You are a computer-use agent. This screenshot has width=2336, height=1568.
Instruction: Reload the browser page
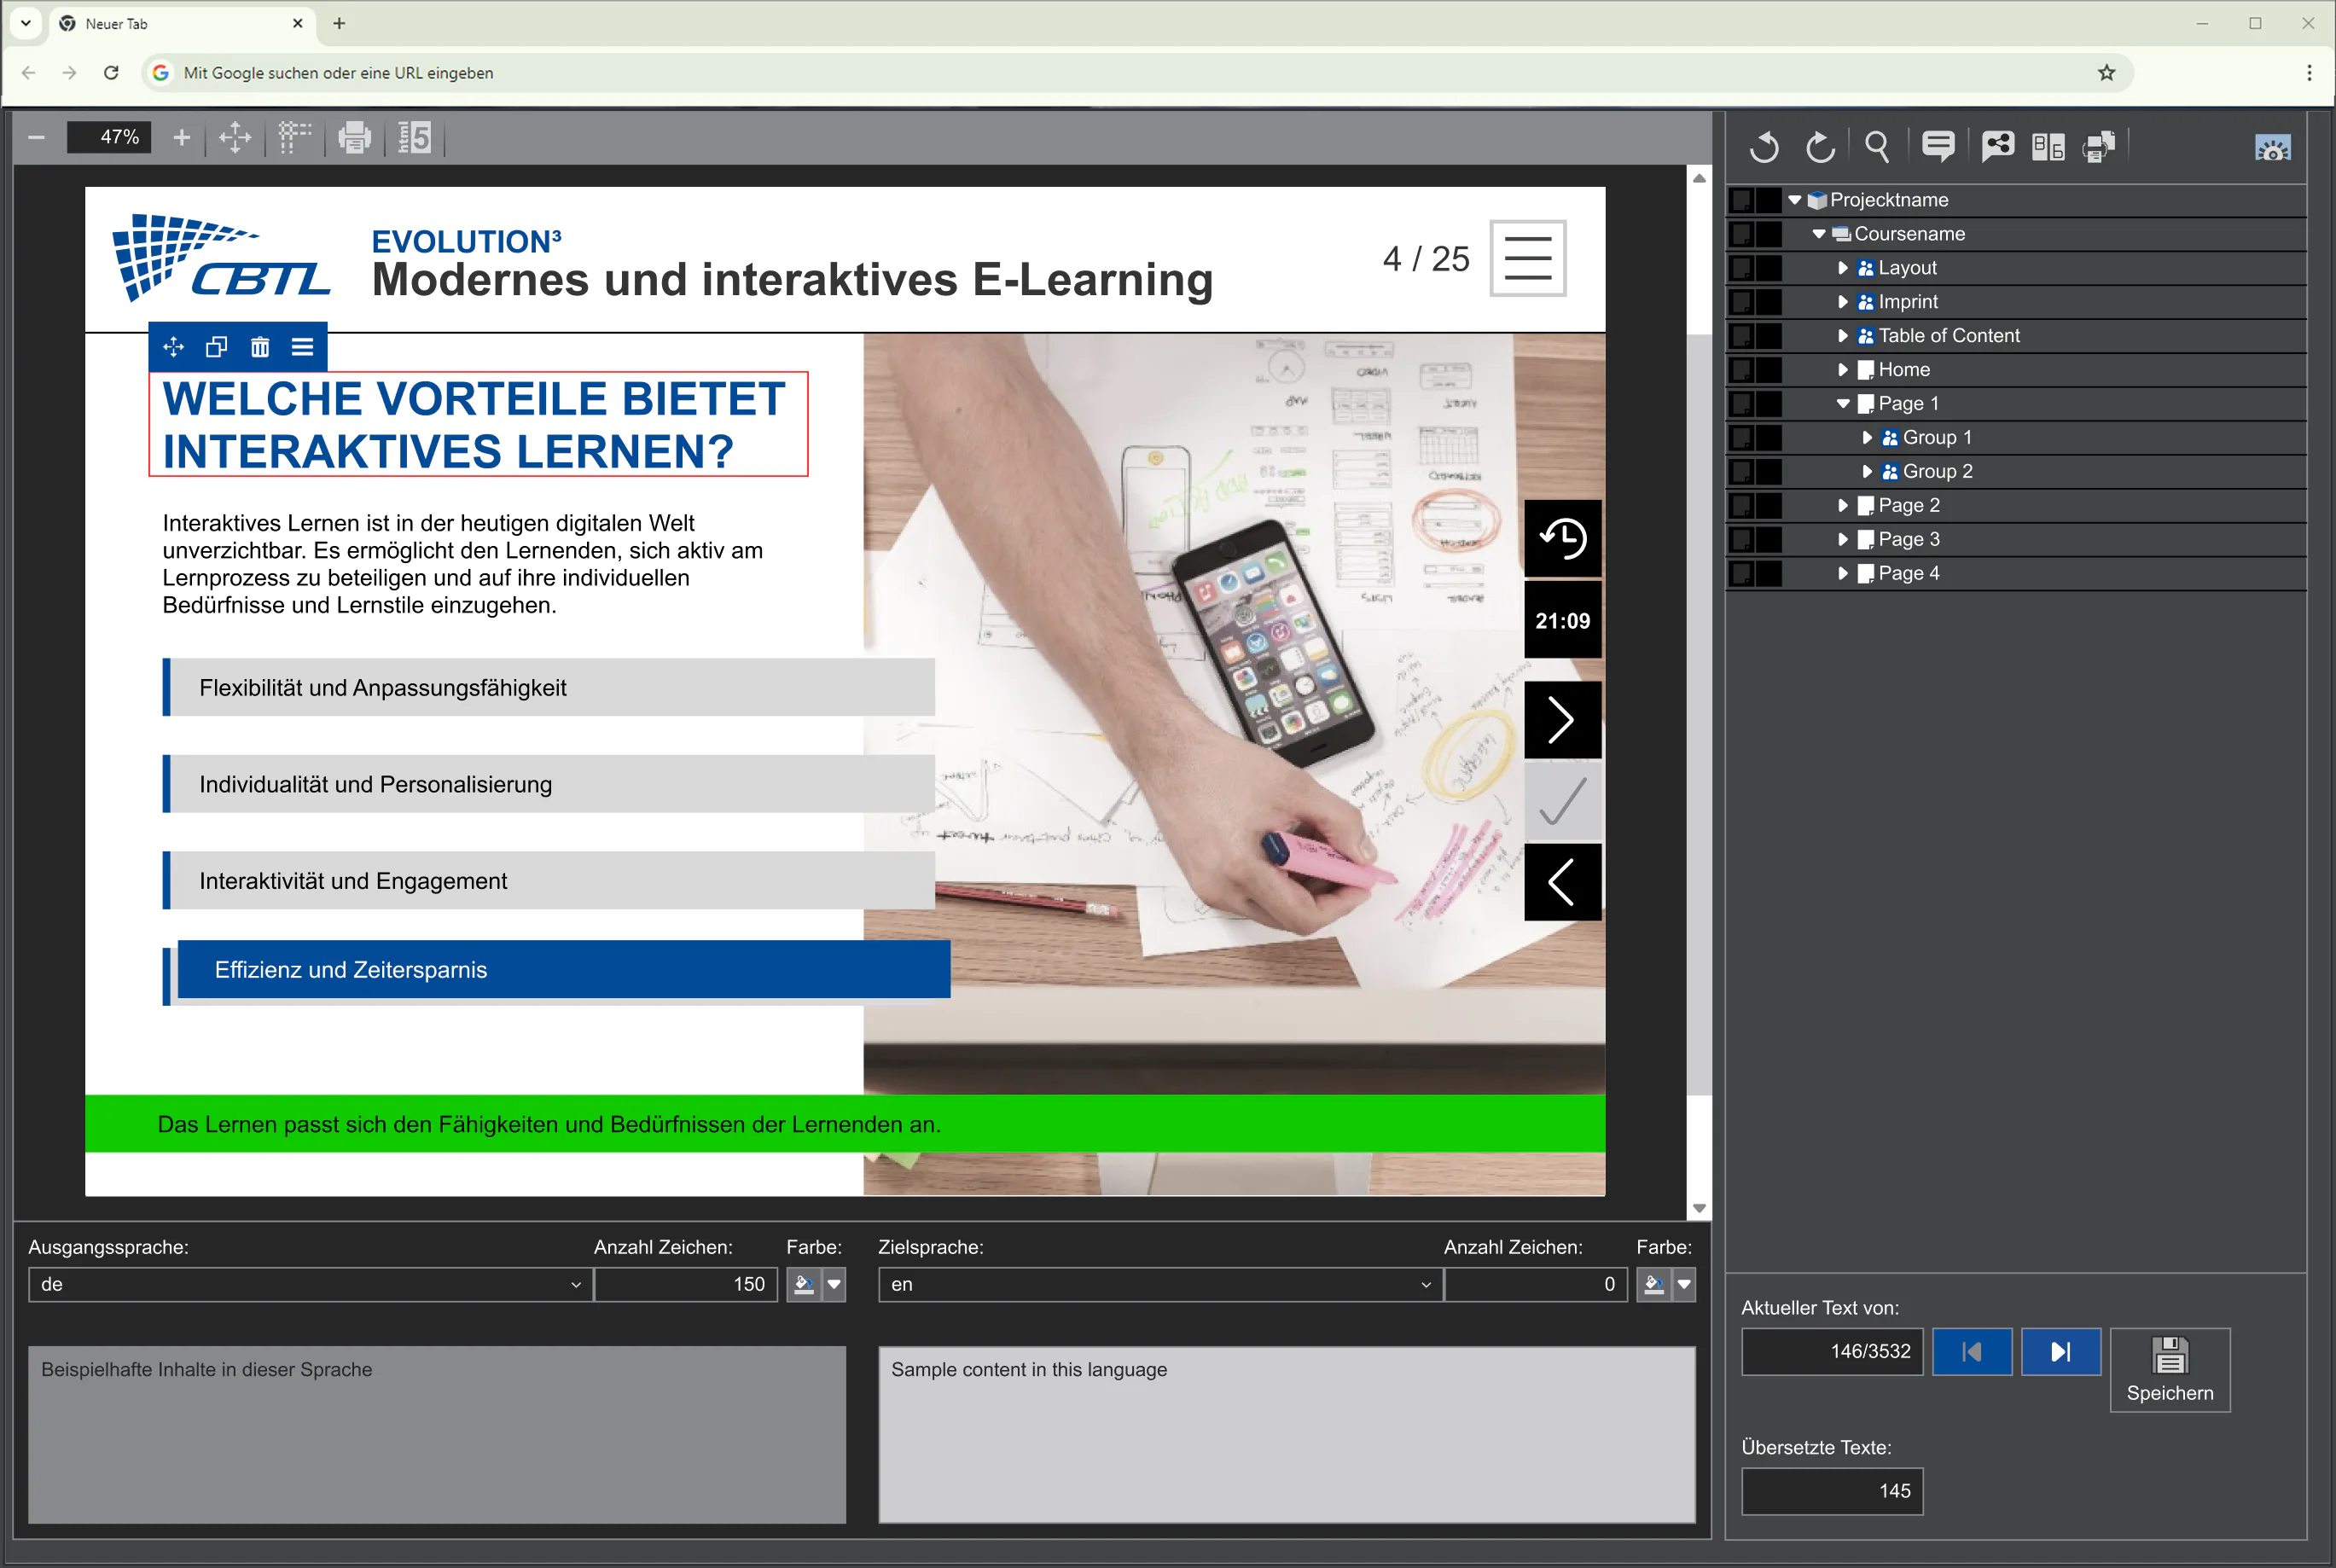coord(111,73)
